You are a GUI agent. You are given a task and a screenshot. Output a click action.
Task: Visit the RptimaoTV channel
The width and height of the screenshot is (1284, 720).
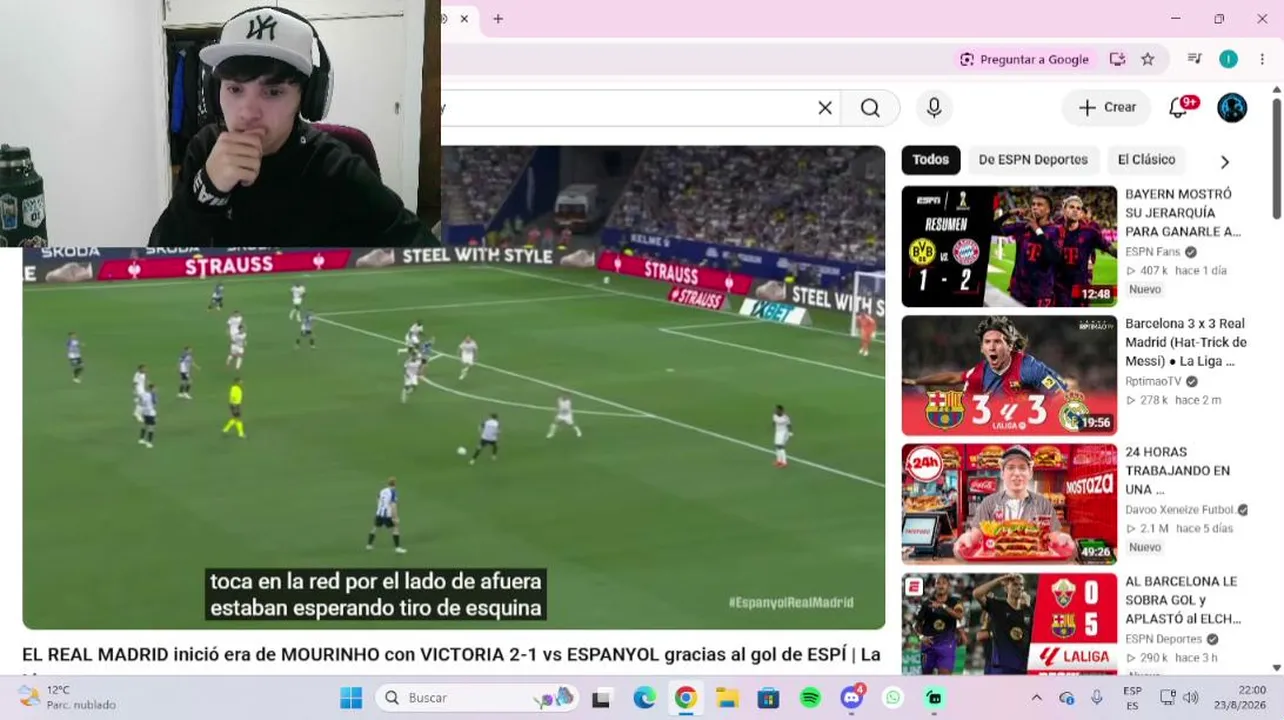tap(1153, 381)
